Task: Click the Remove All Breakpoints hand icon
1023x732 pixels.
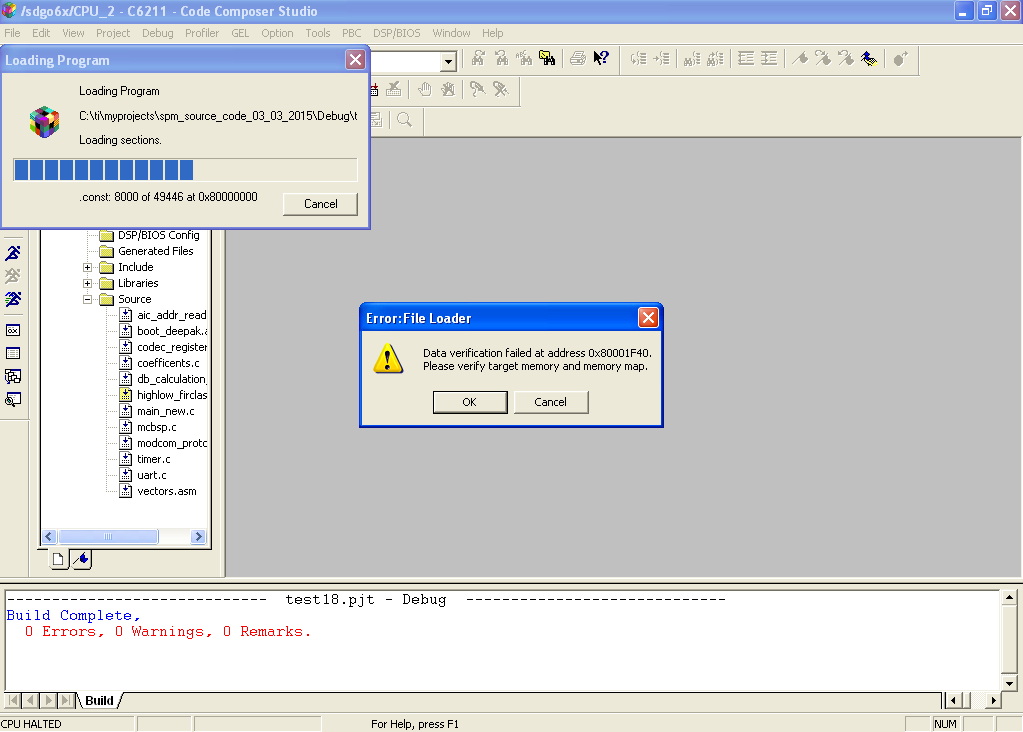Action: [x=448, y=89]
